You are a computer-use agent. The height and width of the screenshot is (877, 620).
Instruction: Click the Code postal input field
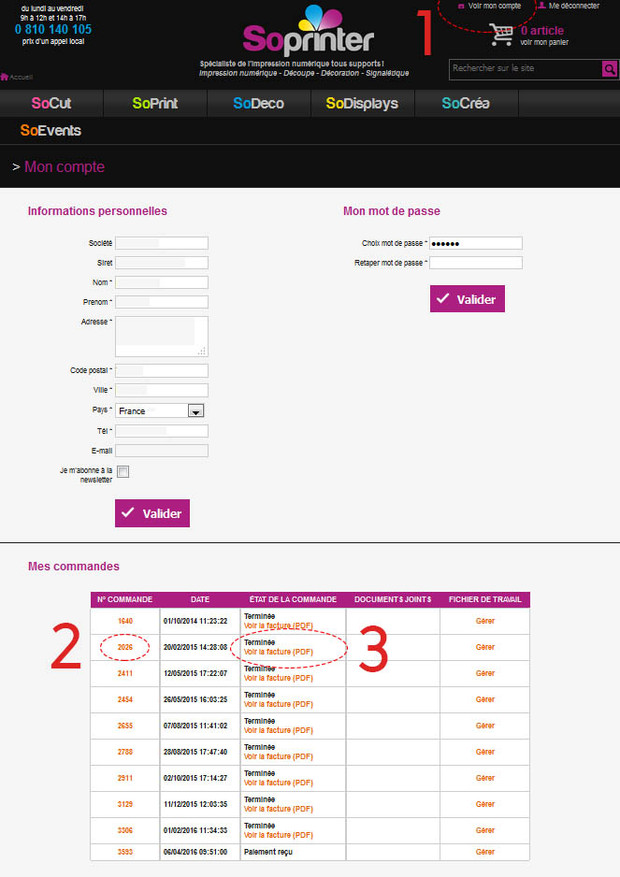point(162,370)
